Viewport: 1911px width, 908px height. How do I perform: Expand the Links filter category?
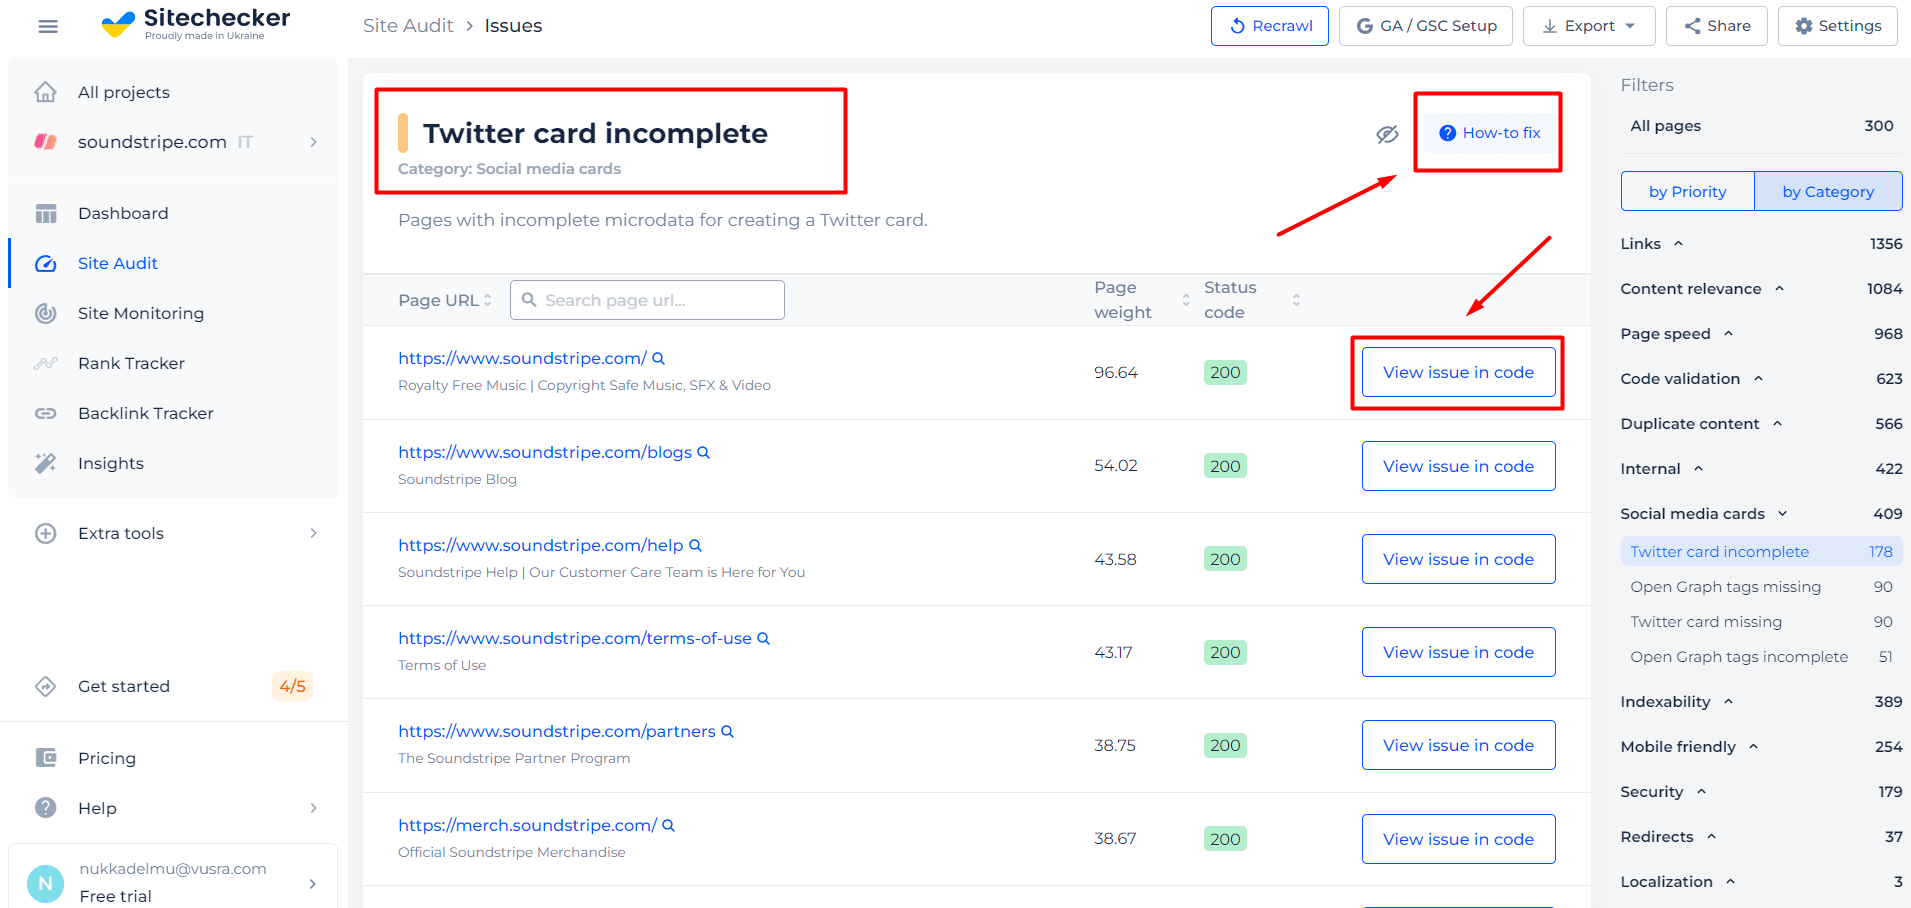[x=1679, y=244]
